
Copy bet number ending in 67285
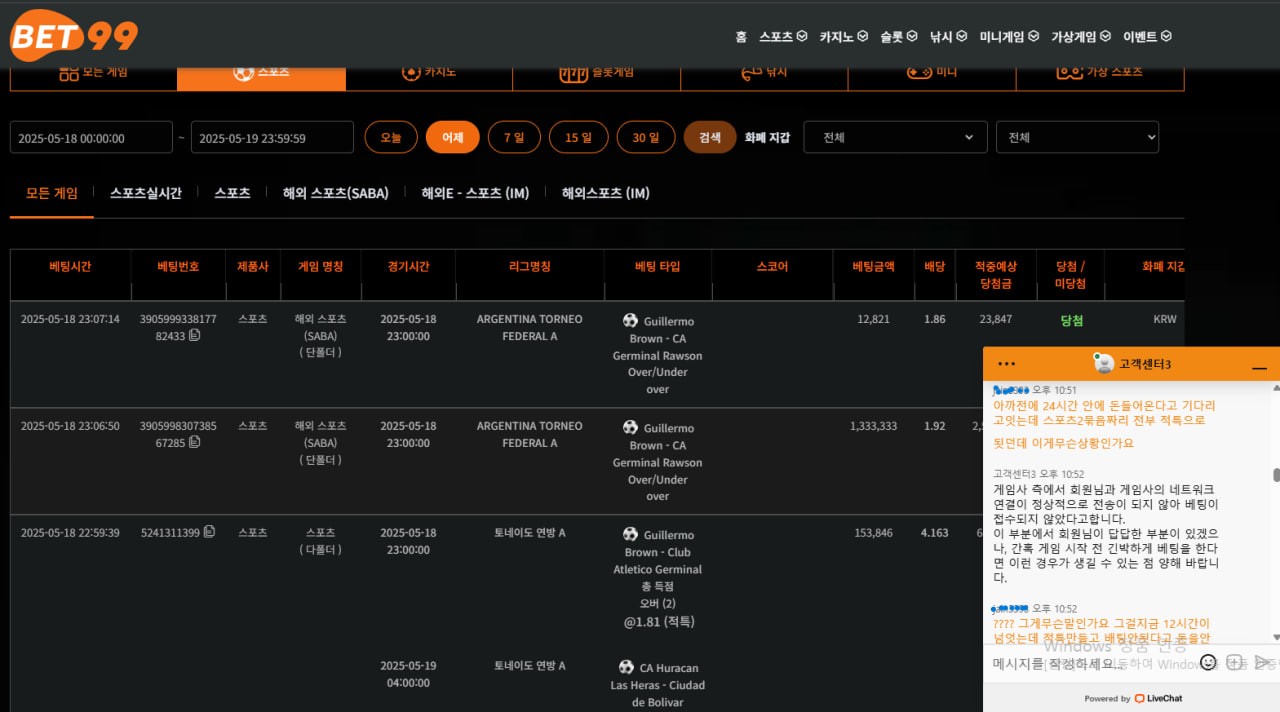pos(194,443)
